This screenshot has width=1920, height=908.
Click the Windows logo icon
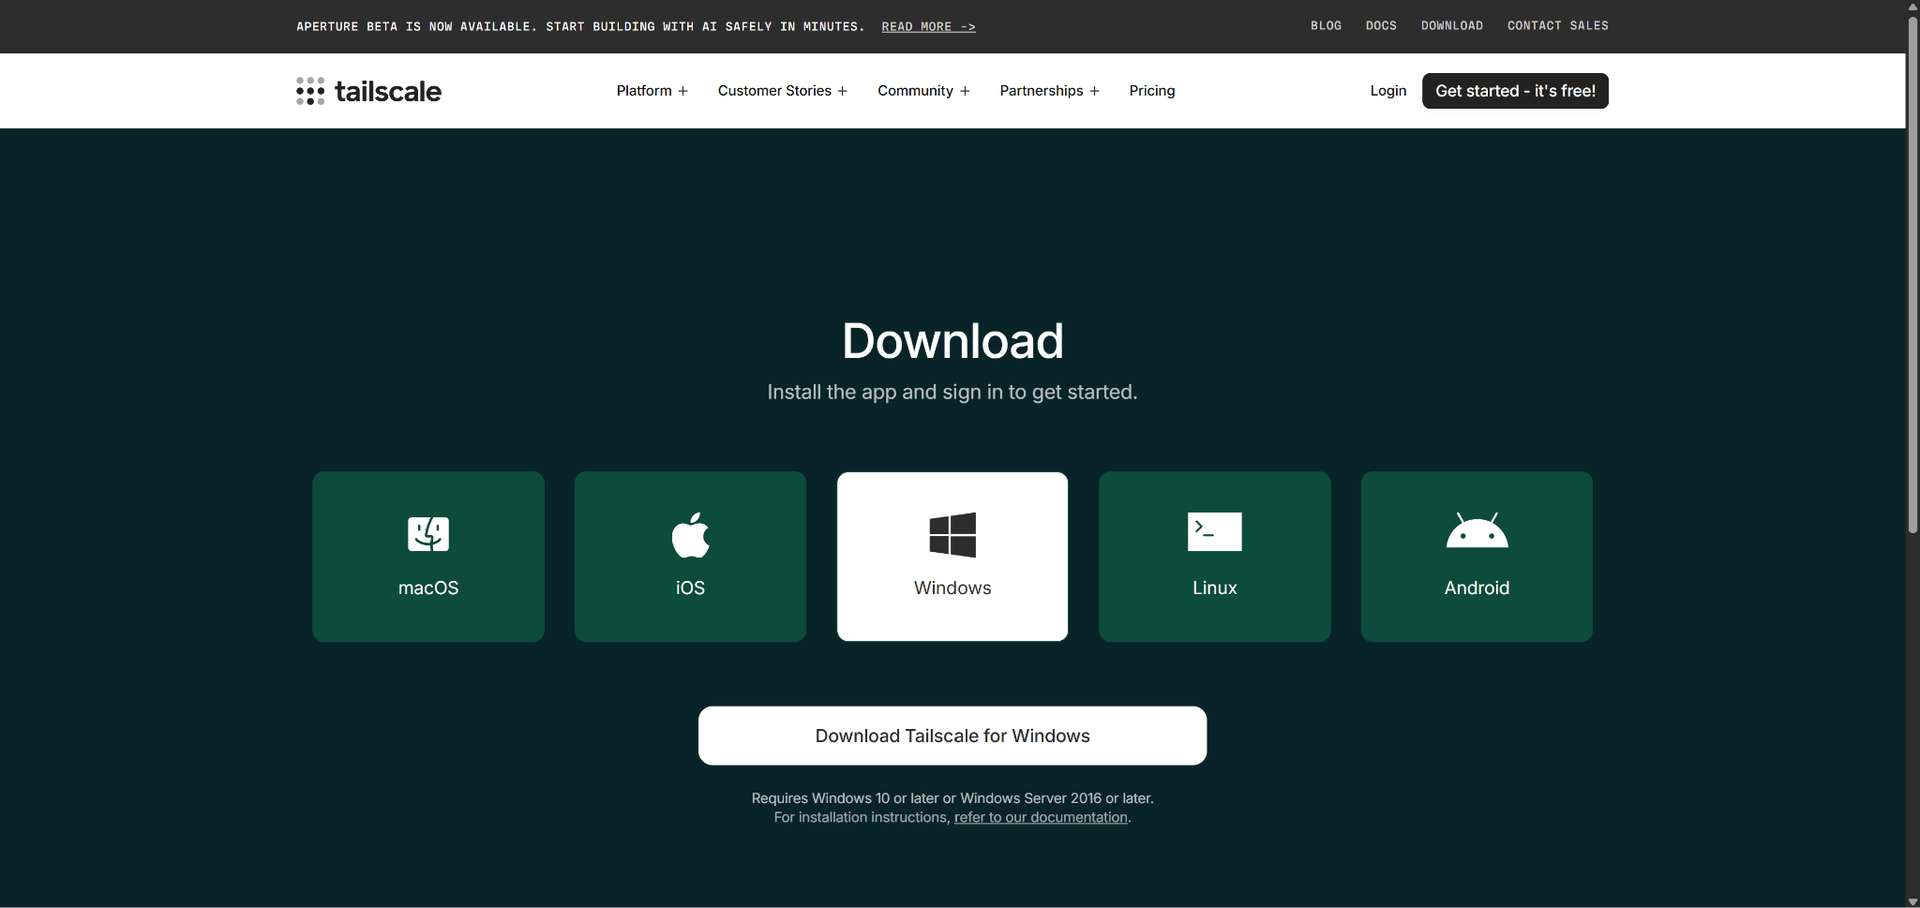952,534
